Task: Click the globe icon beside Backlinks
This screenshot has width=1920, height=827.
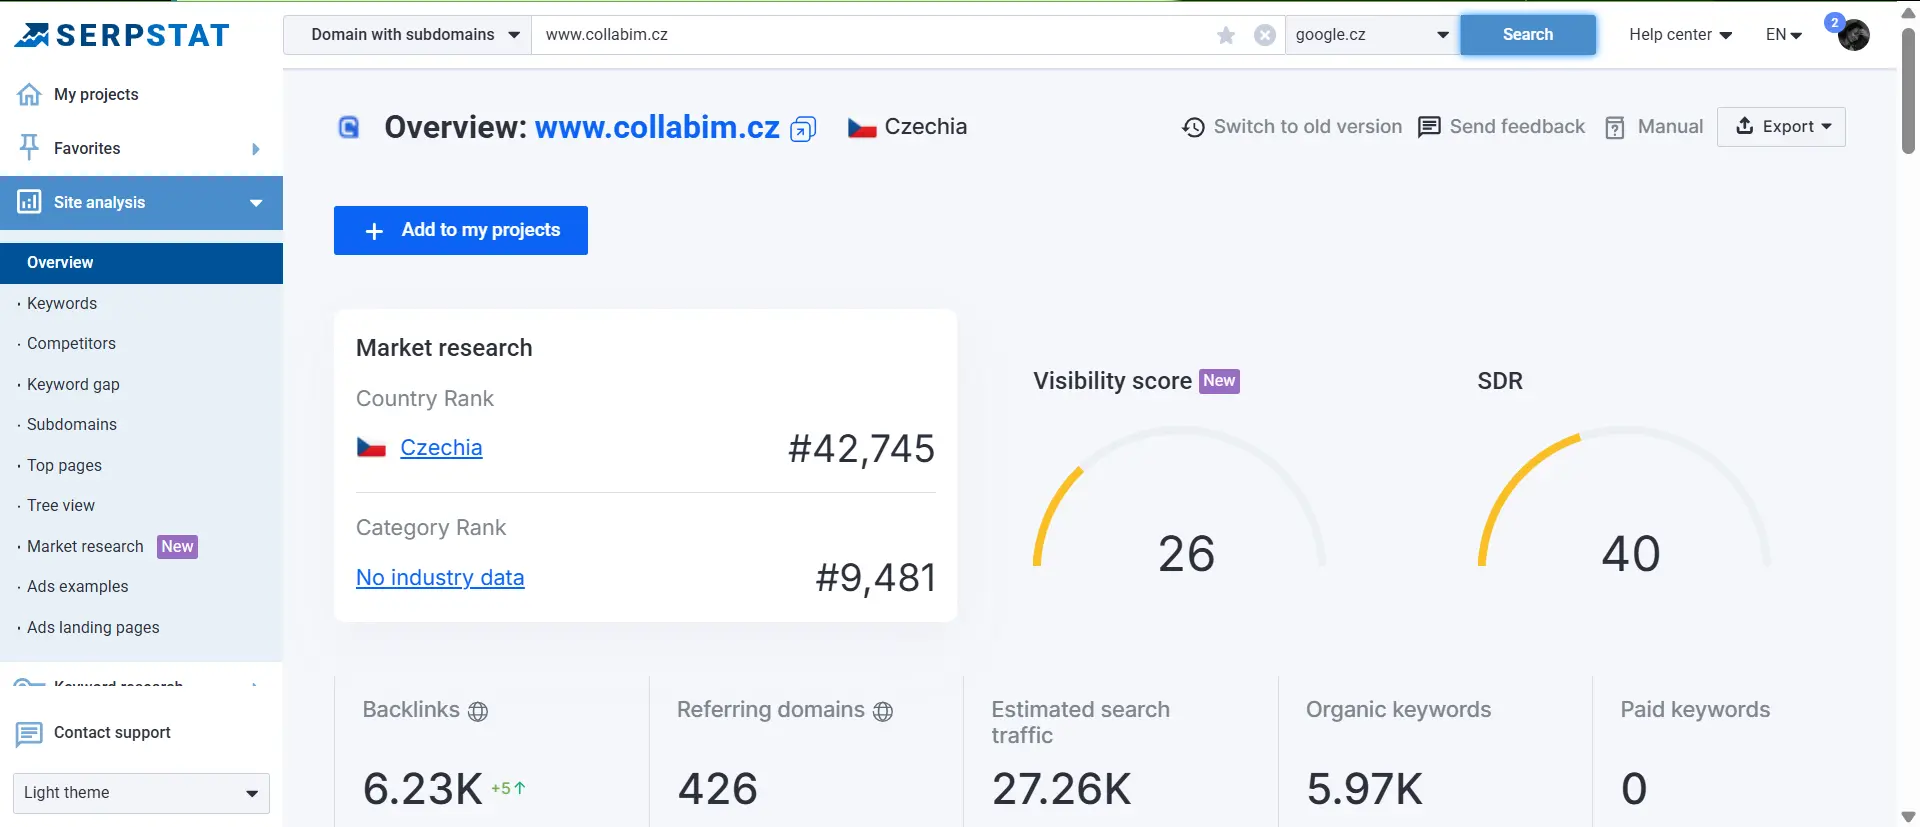Action: (x=478, y=711)
